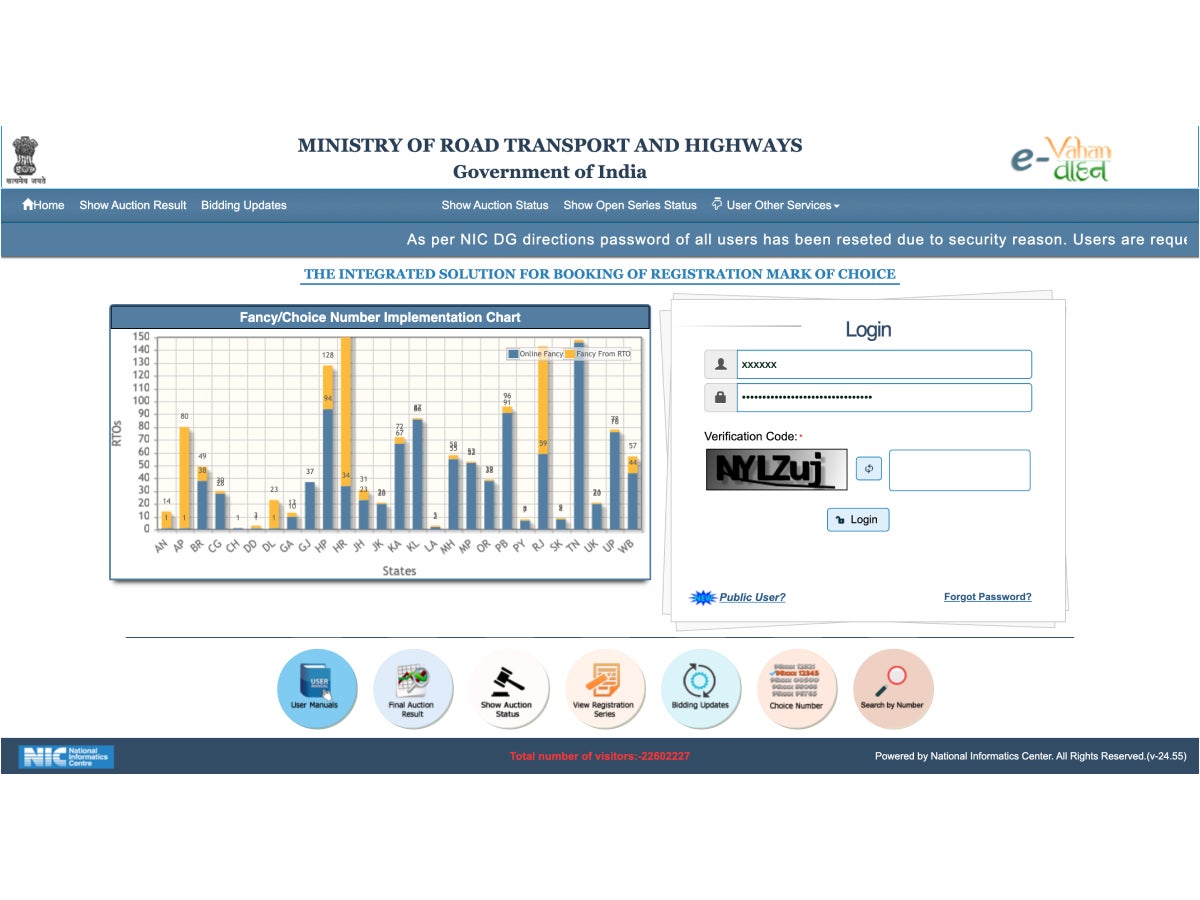The width and height of the screenshot is (1200, 900).
Task: Click into the username field
Action: (x=883, y=365)
